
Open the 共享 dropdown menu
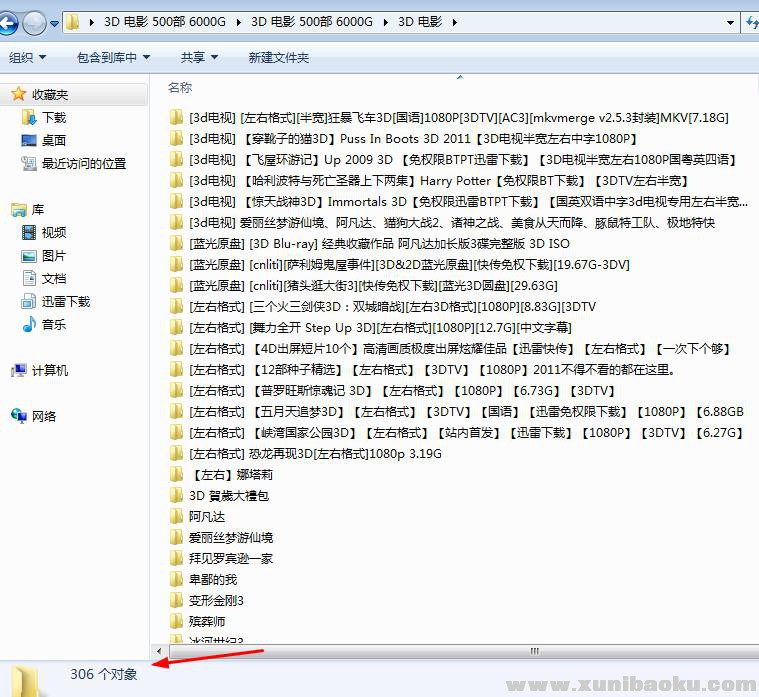[x=198, y=58]
